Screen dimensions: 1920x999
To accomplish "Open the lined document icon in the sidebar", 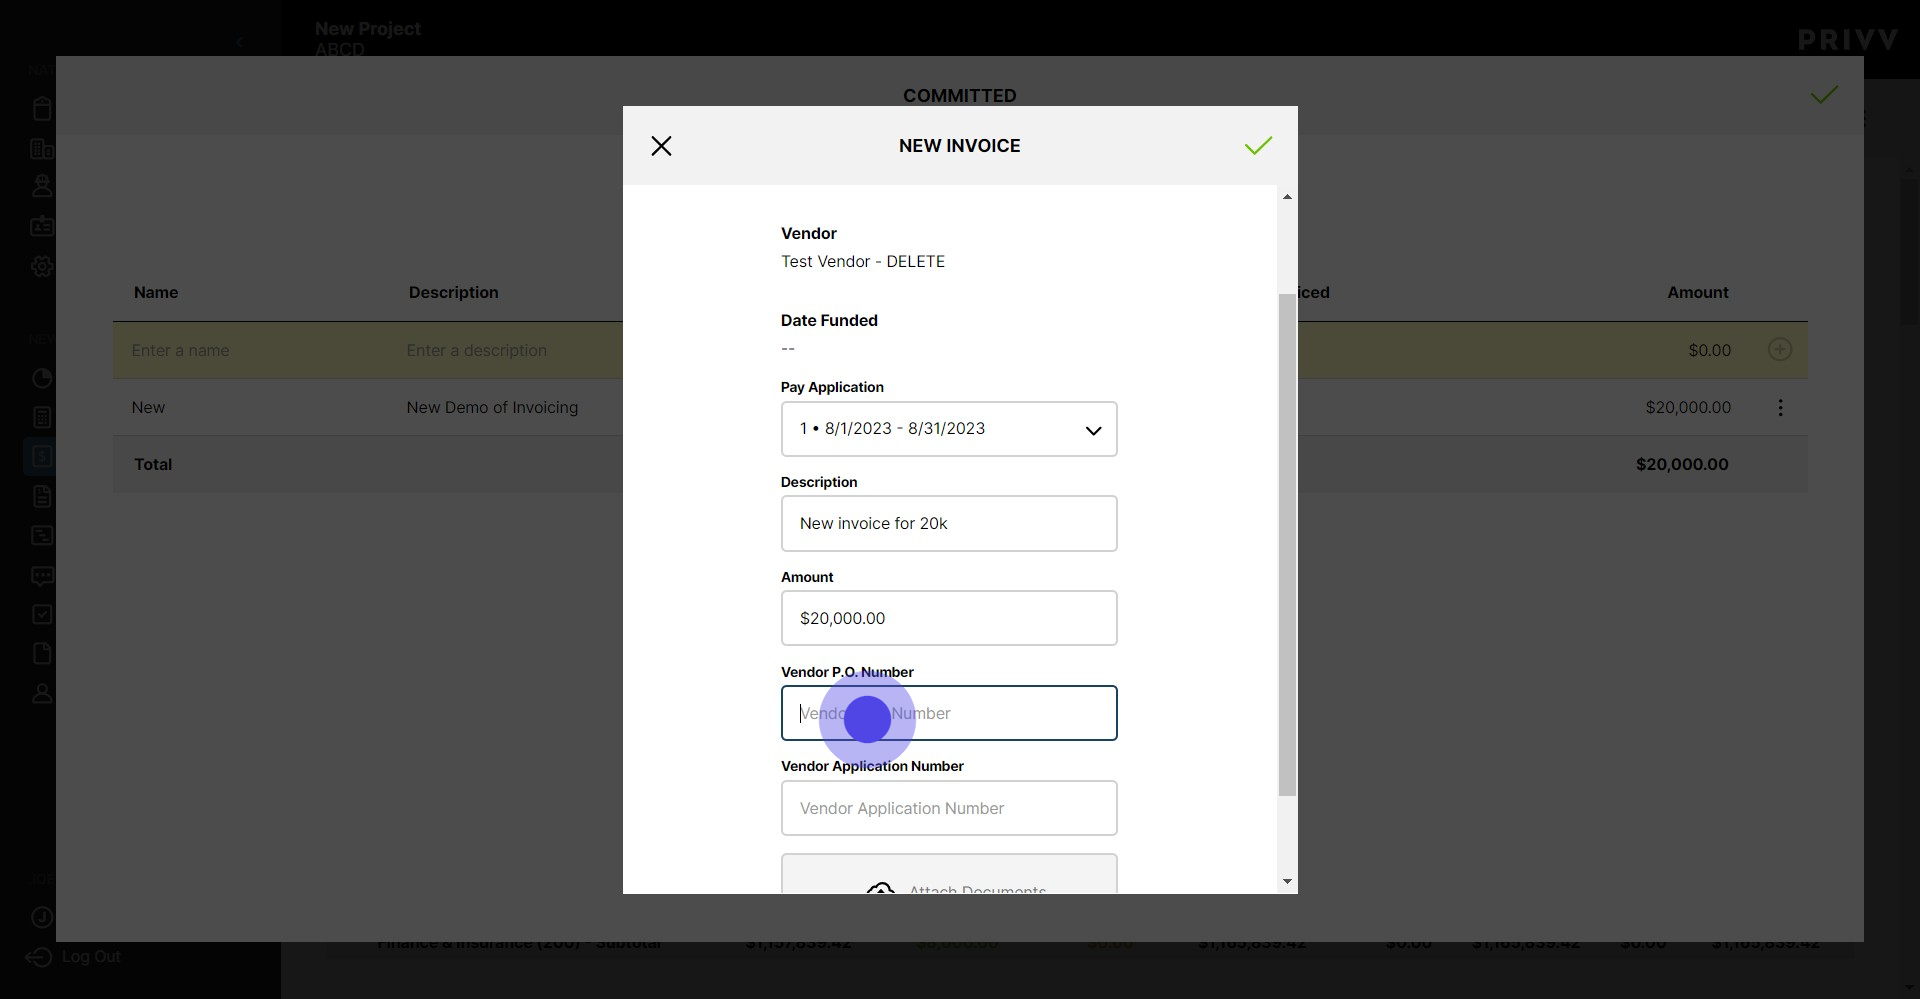I will [42, 496].
